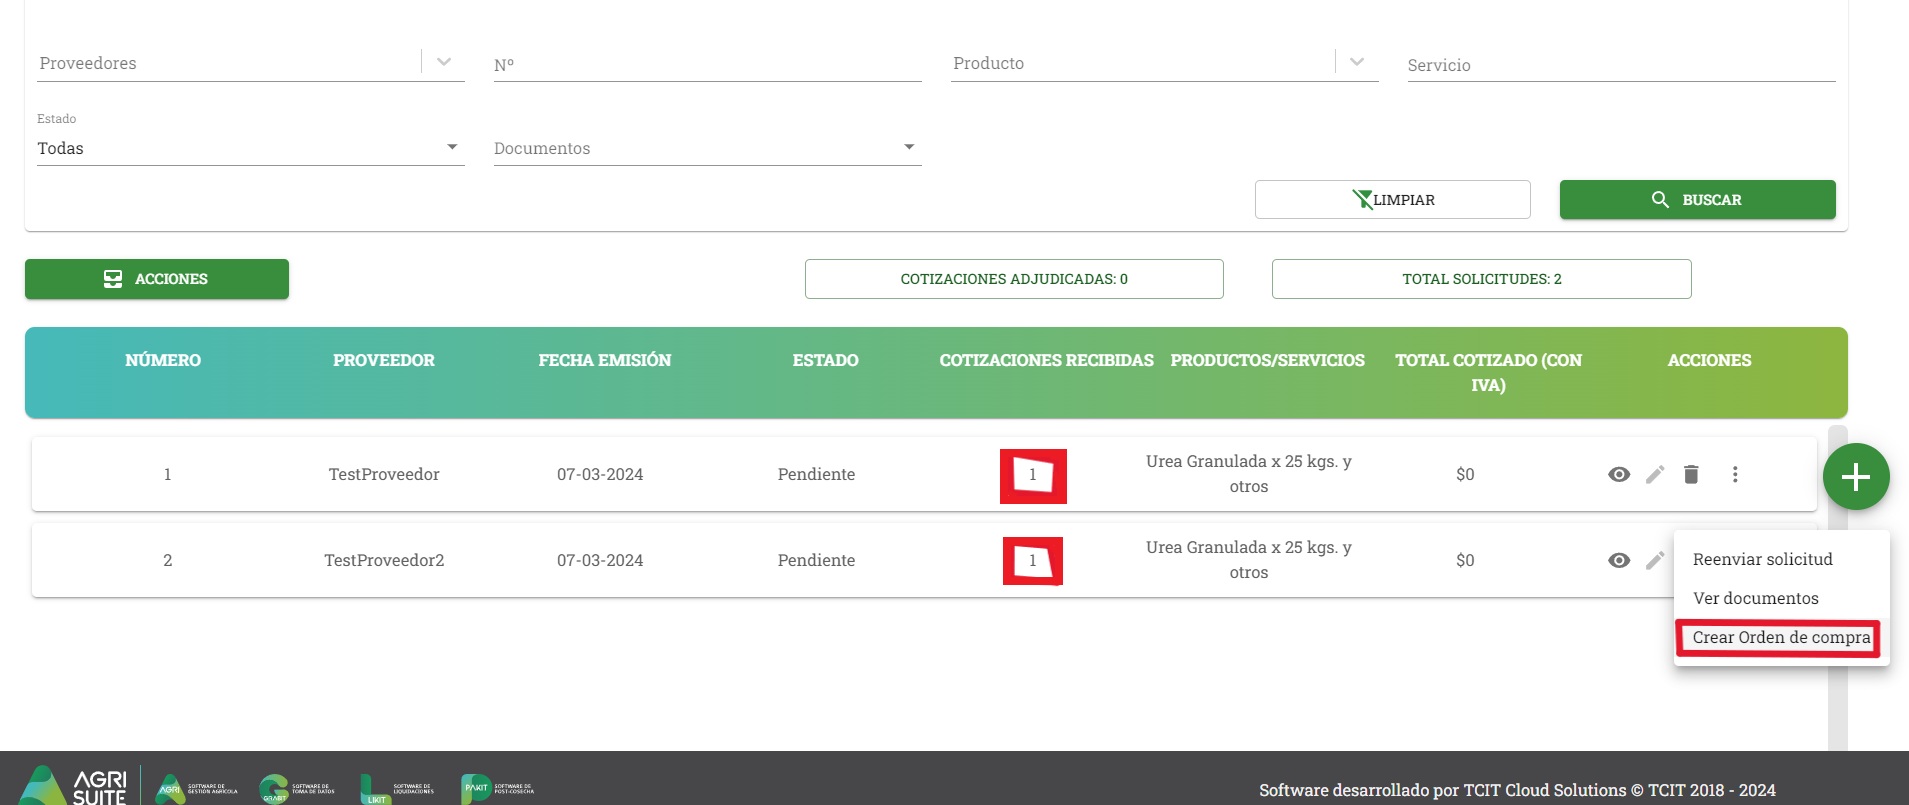This screenshot has height=805, width=1909.
Task: Open received quotations badge for TestProveedor
Action: pyautogui.click(x=1033, y=475)
